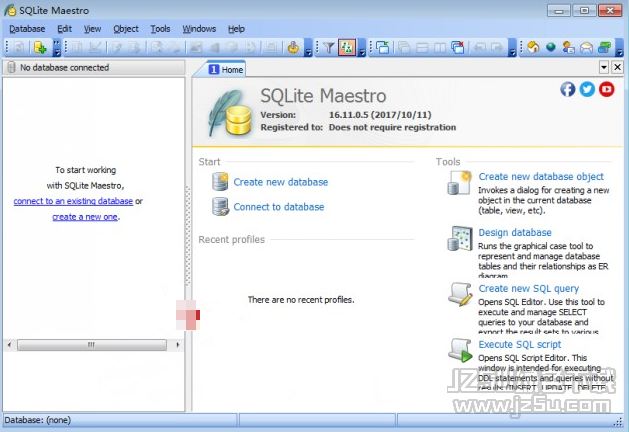Click the envelope email toolbar icon
Screen dimensions: 629x432
click(586, 48)
